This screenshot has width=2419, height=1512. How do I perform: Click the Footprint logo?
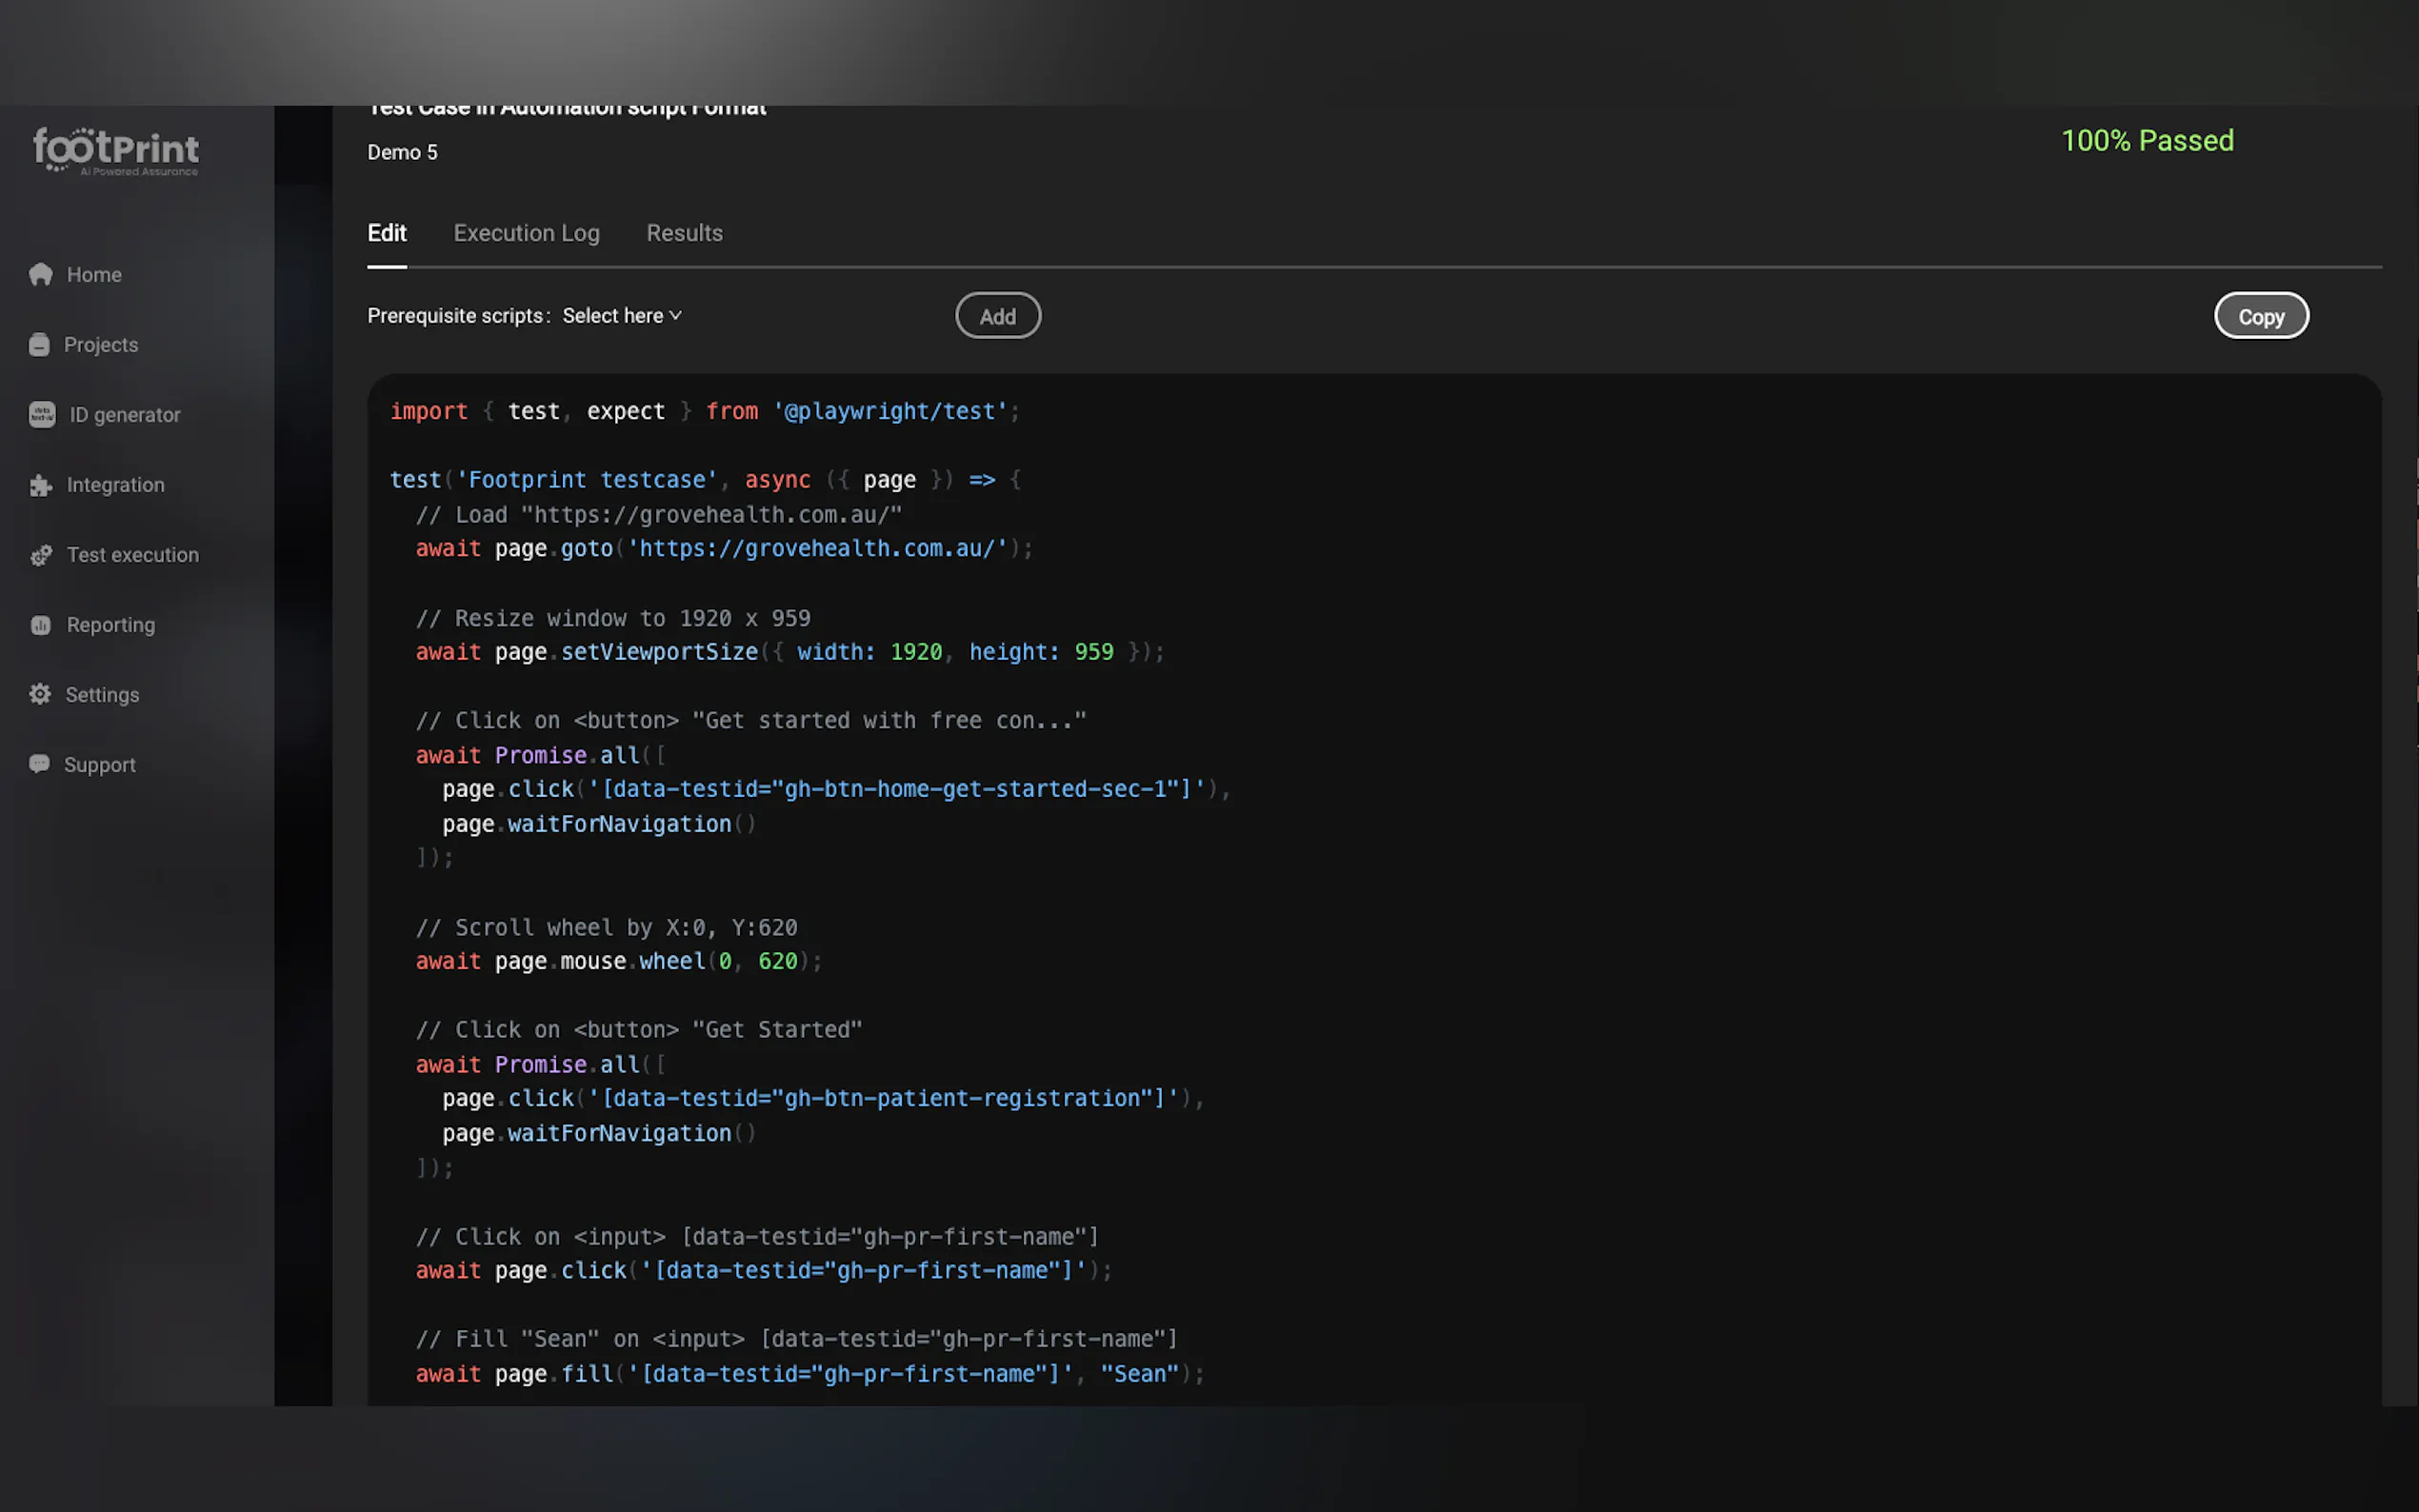tap(116, 152)
